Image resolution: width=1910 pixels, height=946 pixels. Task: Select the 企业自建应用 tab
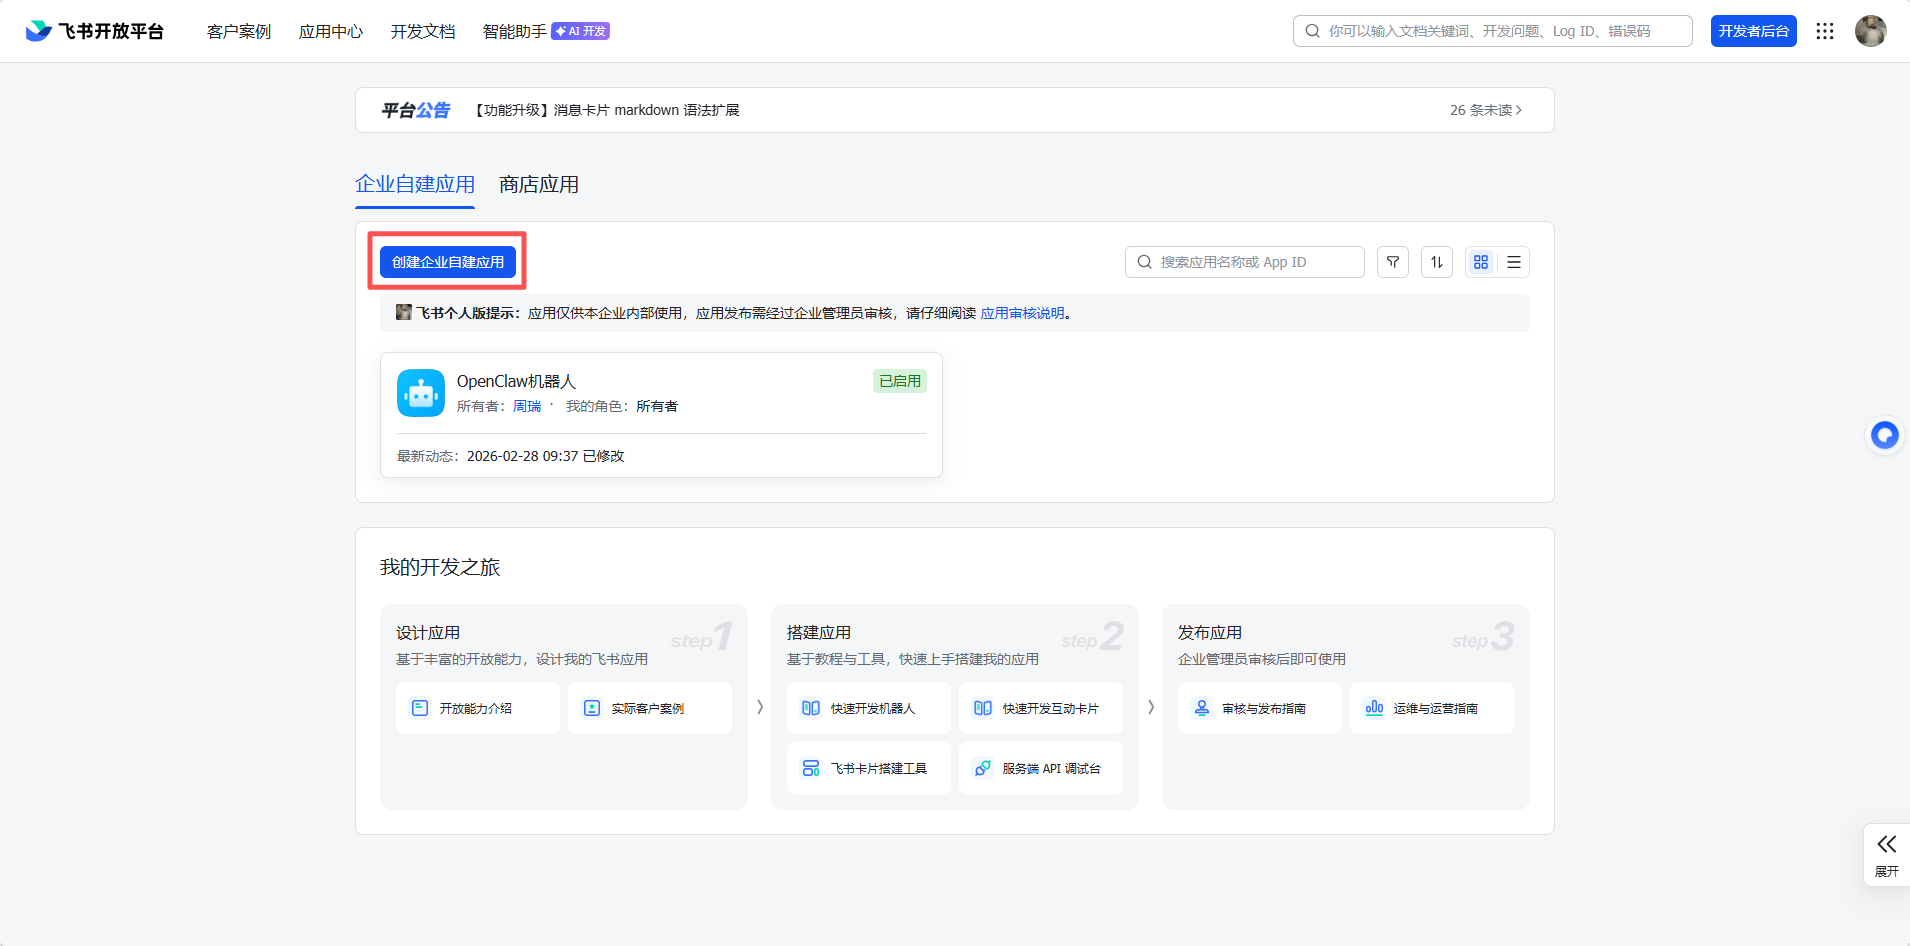click(415, 184)
